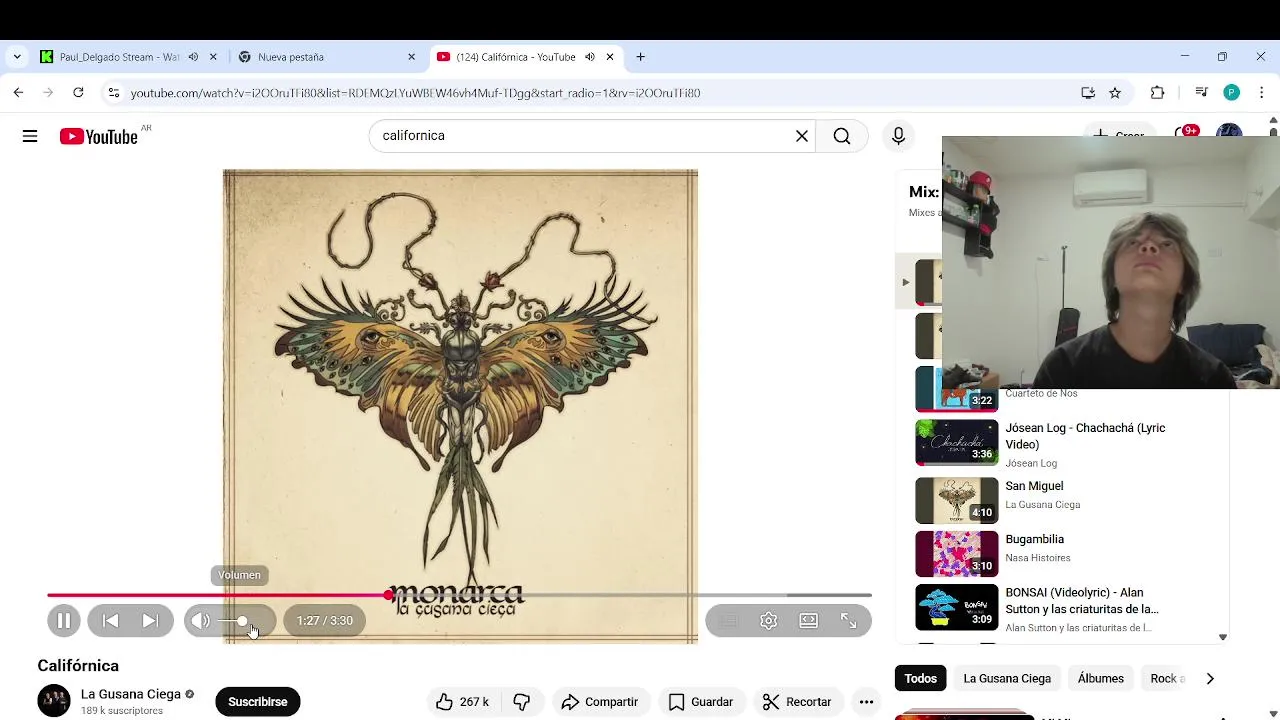Skip to next video
Viewport: 1280px width, 720px height.
150,621
